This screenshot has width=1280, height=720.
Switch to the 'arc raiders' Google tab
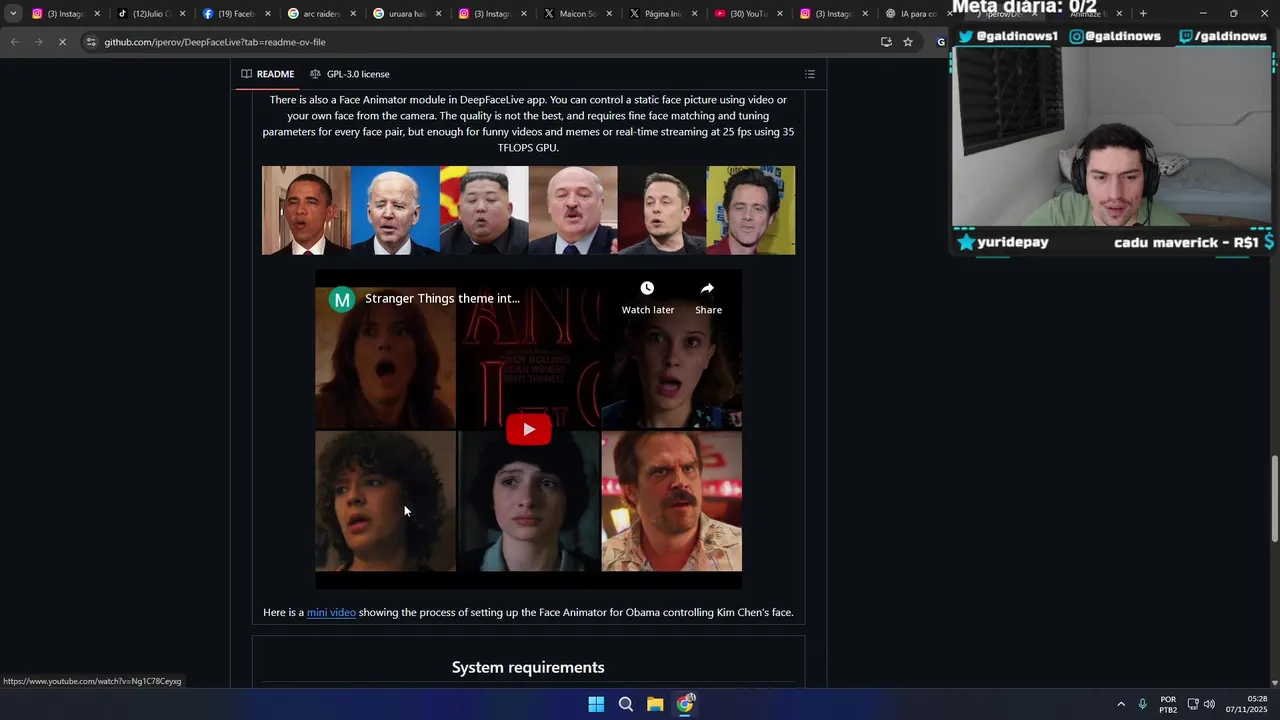point(320,14)
